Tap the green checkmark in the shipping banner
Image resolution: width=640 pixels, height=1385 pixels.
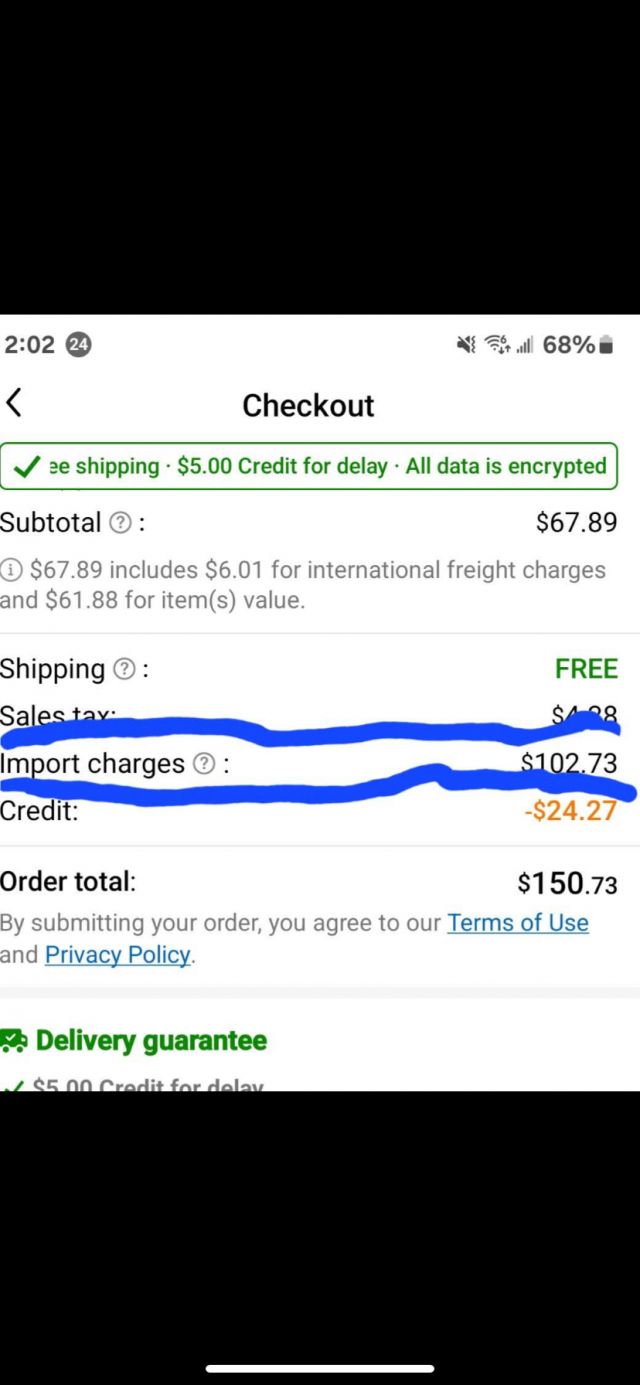(x=28, y=467)
